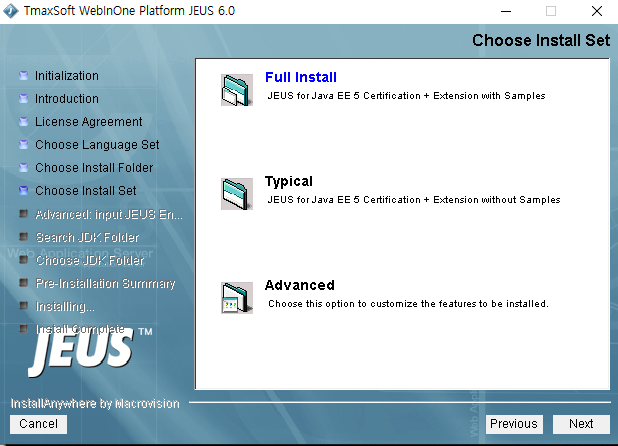The image size is (618, 446).
Task: Click the License Agreement step bullet icon
Action: pos(24,122)
